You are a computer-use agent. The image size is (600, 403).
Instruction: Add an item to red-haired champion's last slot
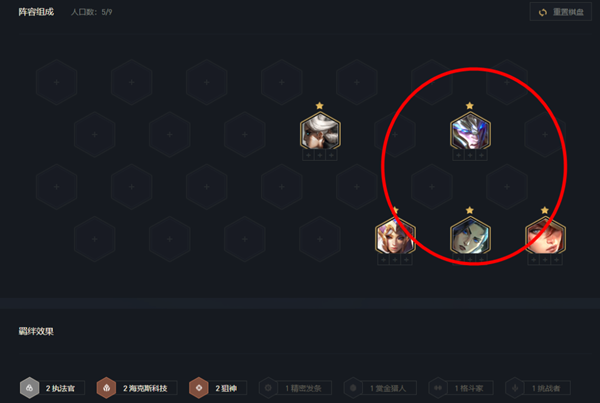[557, 260]
